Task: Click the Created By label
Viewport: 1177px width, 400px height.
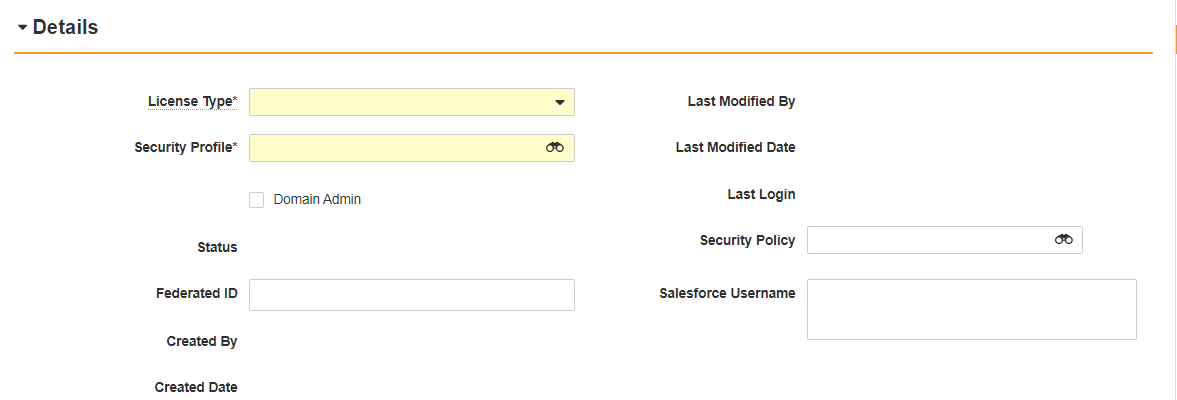Action: [202, 341]
